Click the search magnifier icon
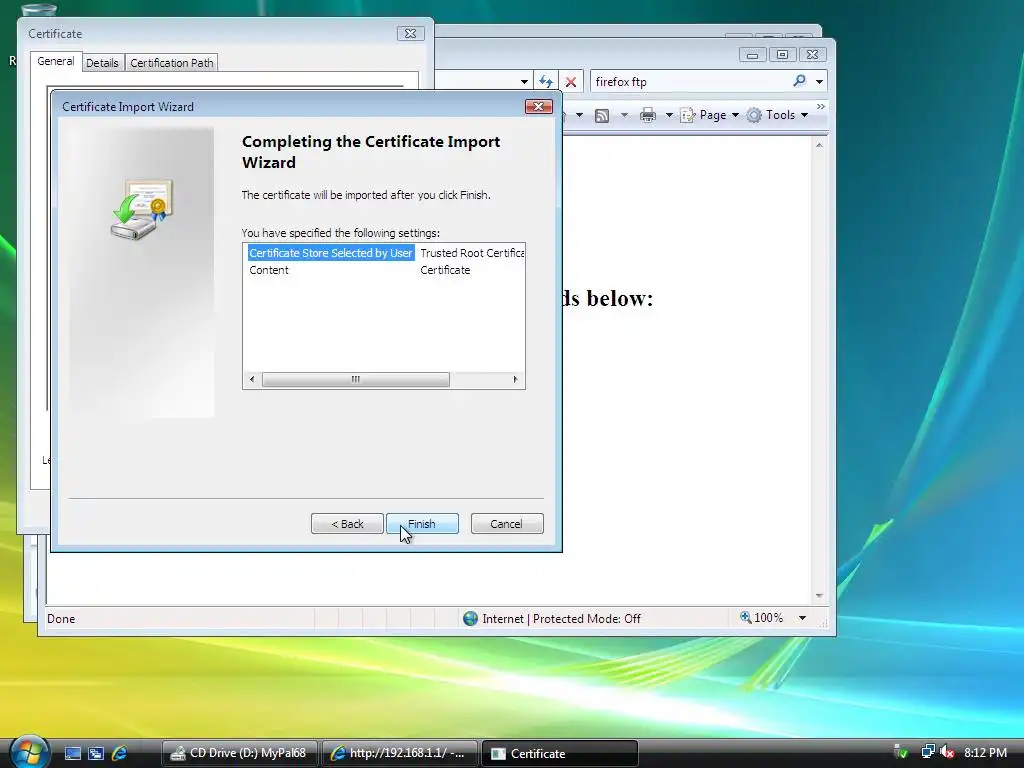This screenshot has height=768, width=1024. coord(799,81)
